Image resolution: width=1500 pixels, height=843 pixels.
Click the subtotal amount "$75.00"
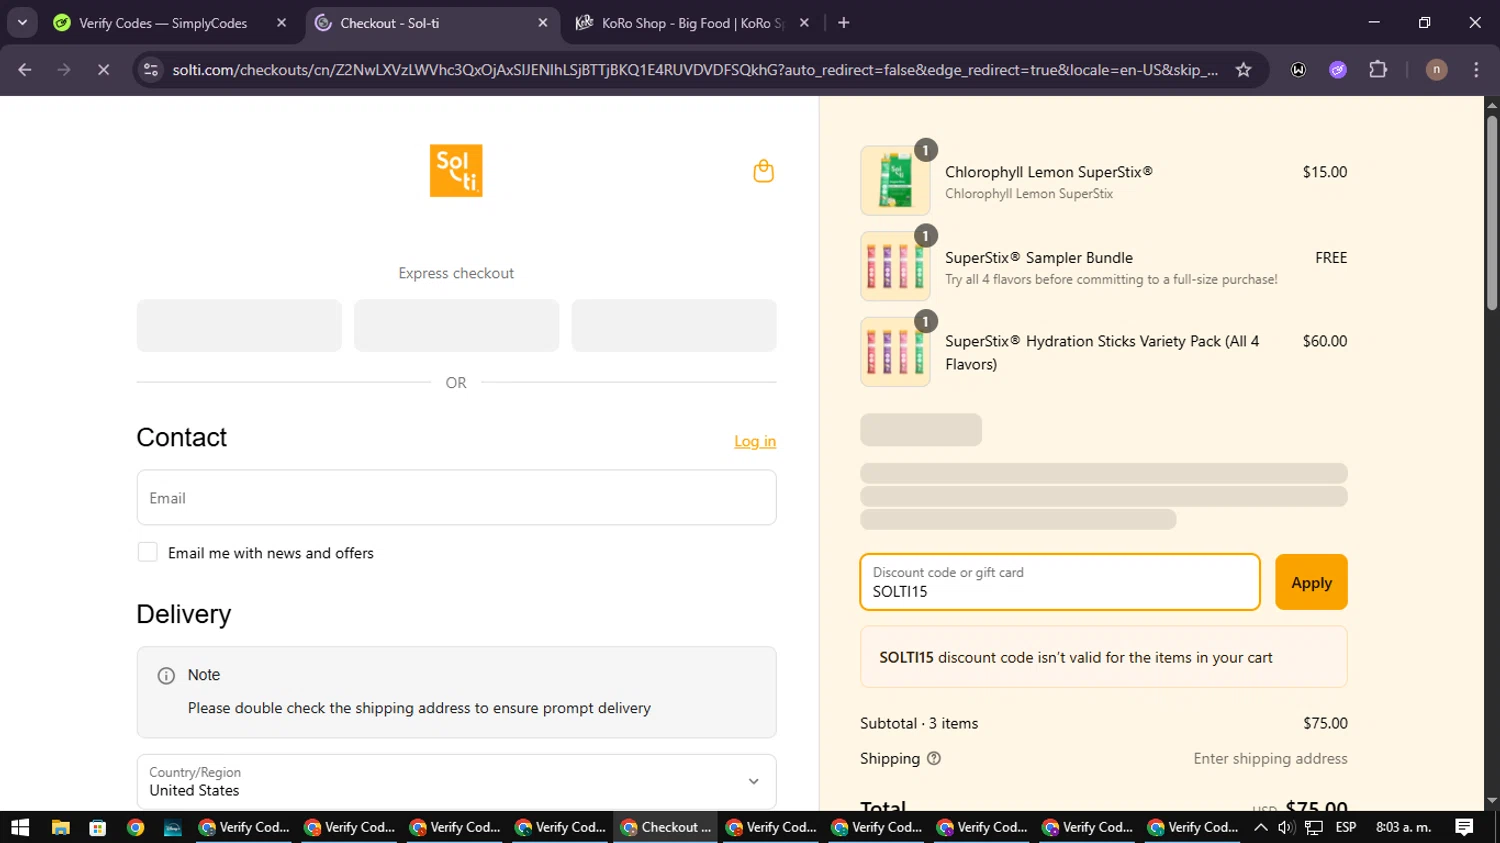pyautogui.click(x=1325, y=723)
